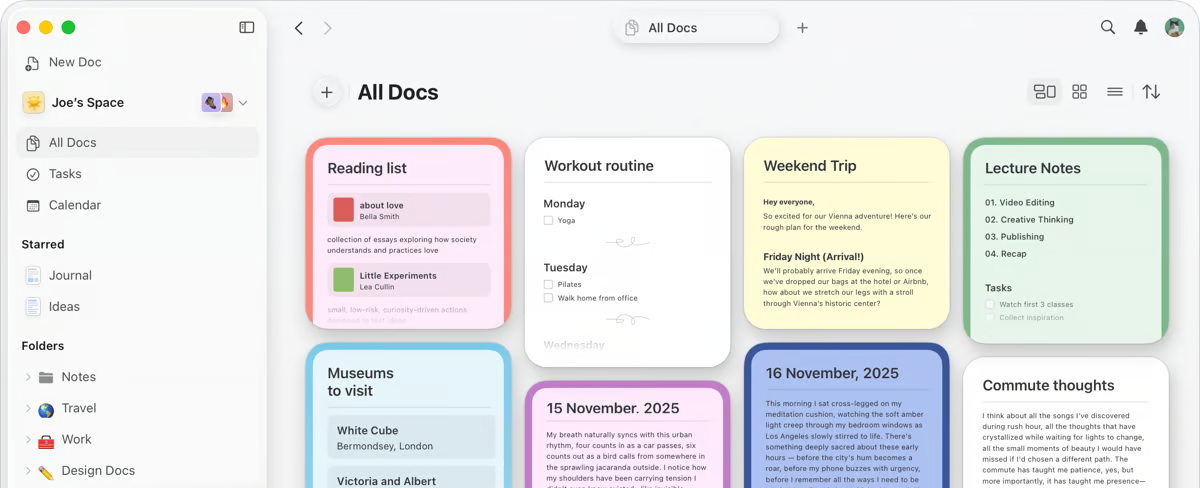Viewport: 1200px width, 488px height.
Task: Click the 01. Video Editing line
Action: point(1020,203)
